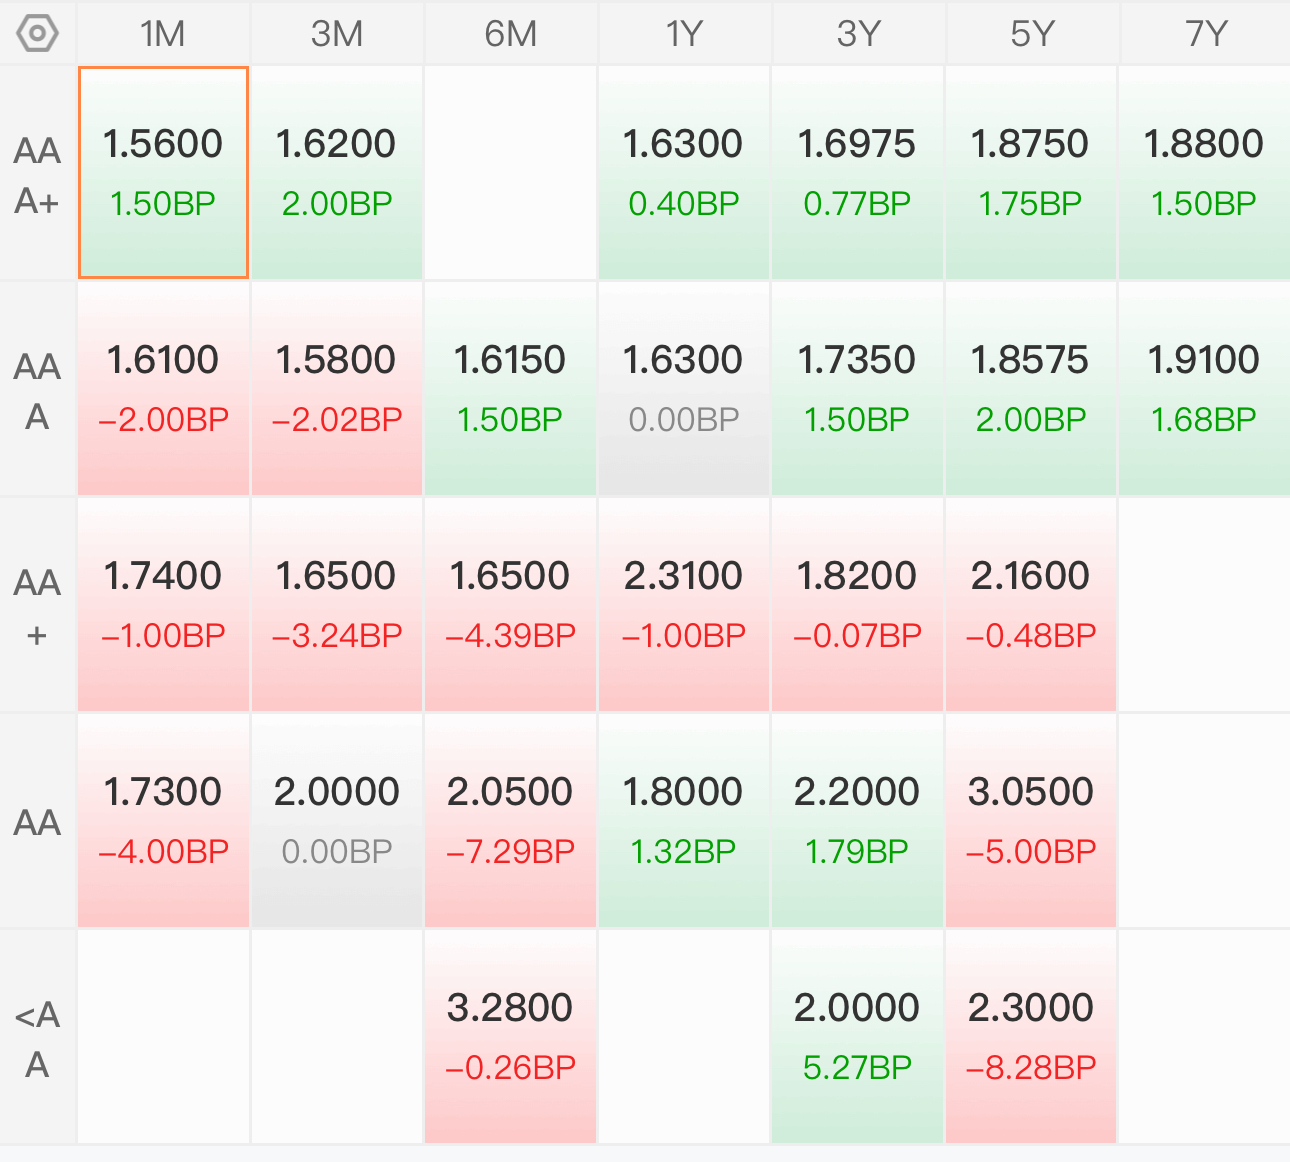The height and width of the screenshot is (1162, 1290).
Task: Open the highlighted 1.5600 AAA+ 1M cell
Action: click(163, 172)
